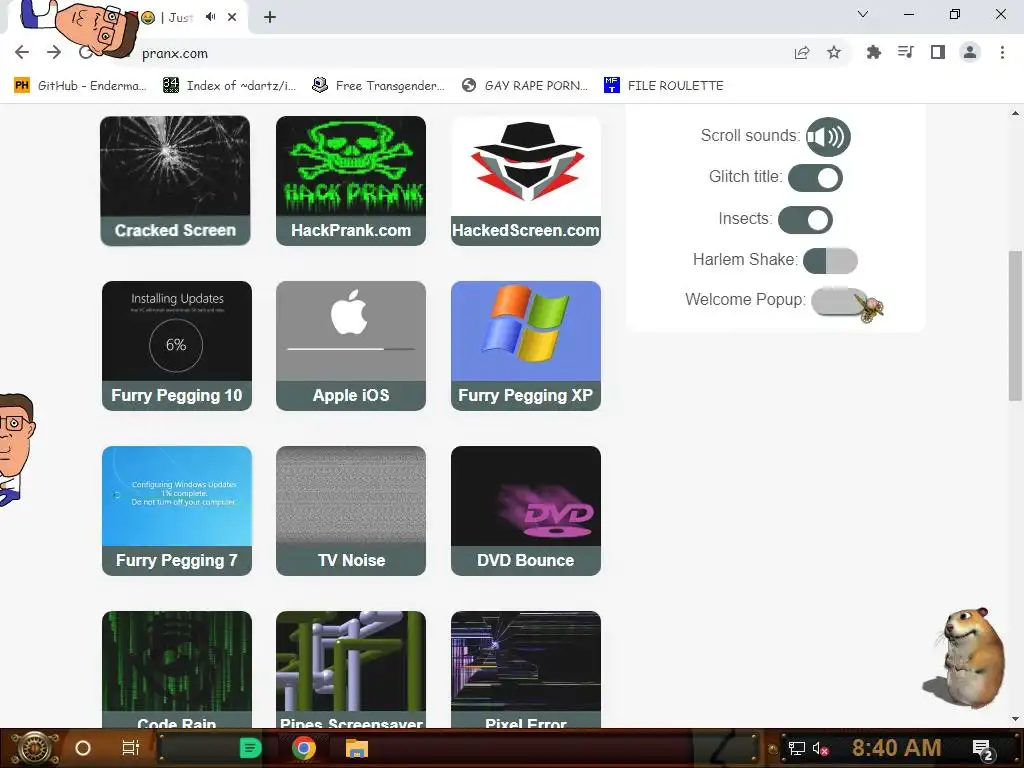Open the green notes app on taskbar
This screenshot has height=768, width=1024.
250,748
